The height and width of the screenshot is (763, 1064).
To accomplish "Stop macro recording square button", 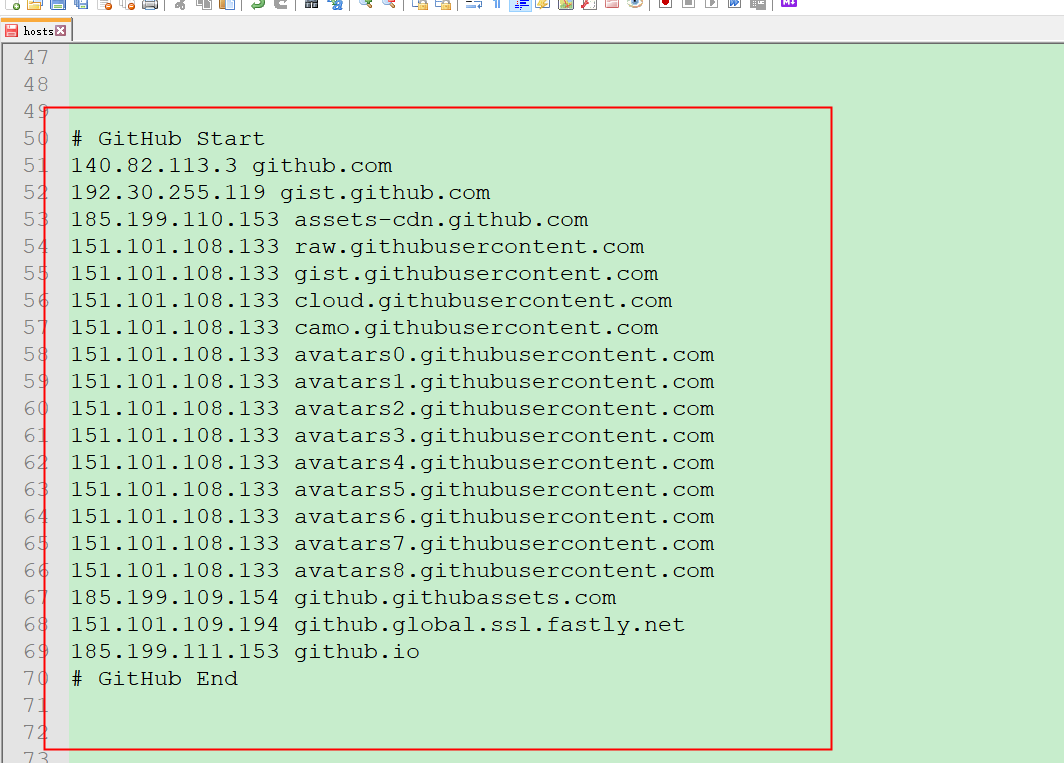I will click(689, 3).
